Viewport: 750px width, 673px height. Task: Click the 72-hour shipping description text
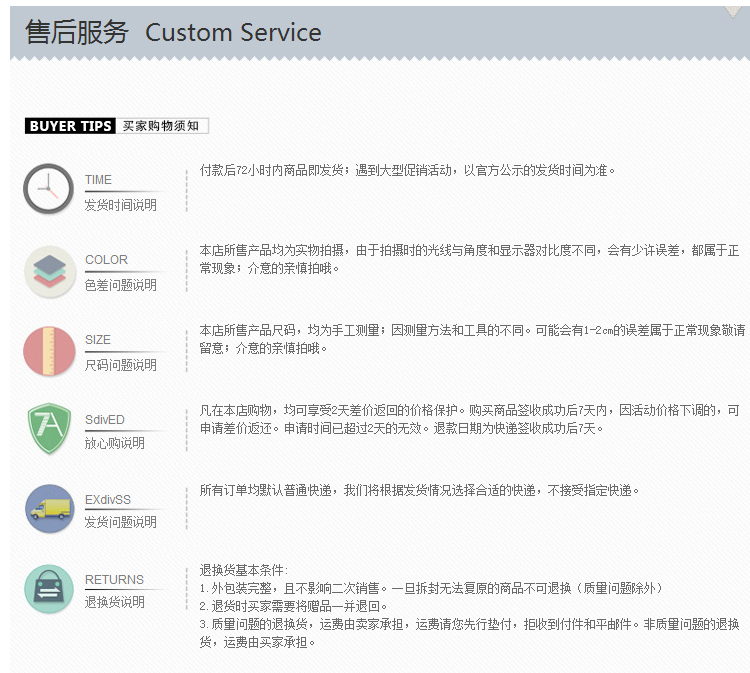point(408,170)
